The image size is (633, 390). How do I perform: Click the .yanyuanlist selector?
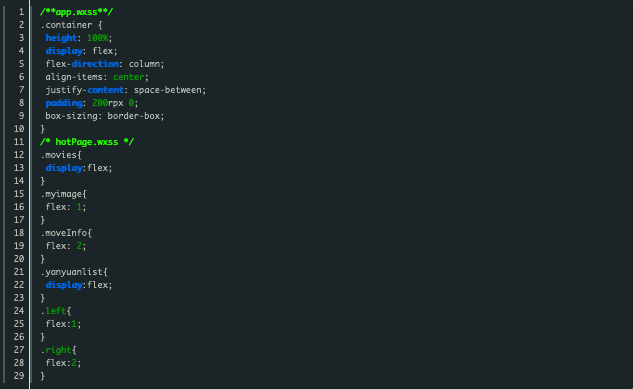click(x=71, y=272)
